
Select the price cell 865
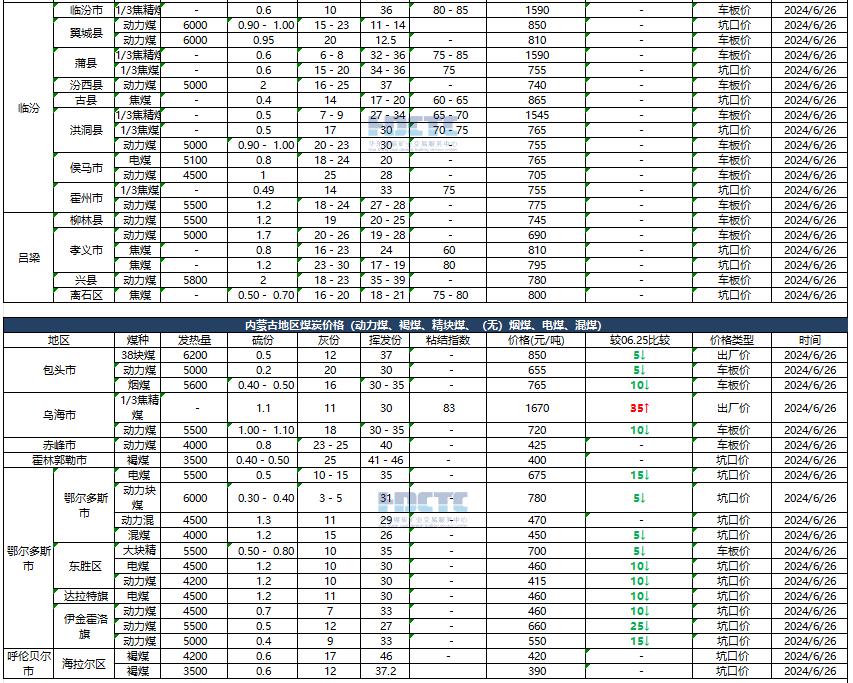point(536,100)
